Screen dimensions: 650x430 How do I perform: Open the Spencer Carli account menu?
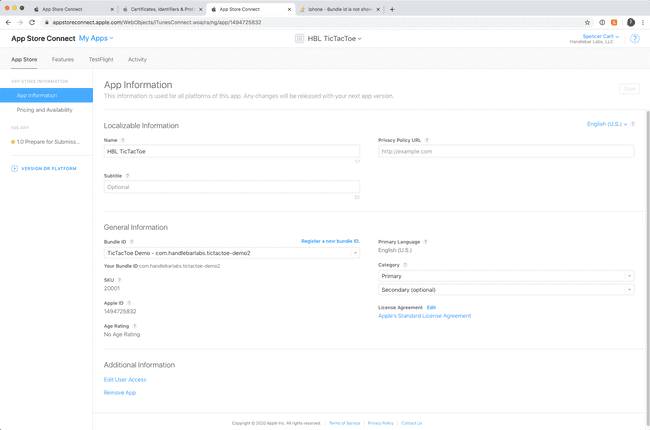point(601,36)
